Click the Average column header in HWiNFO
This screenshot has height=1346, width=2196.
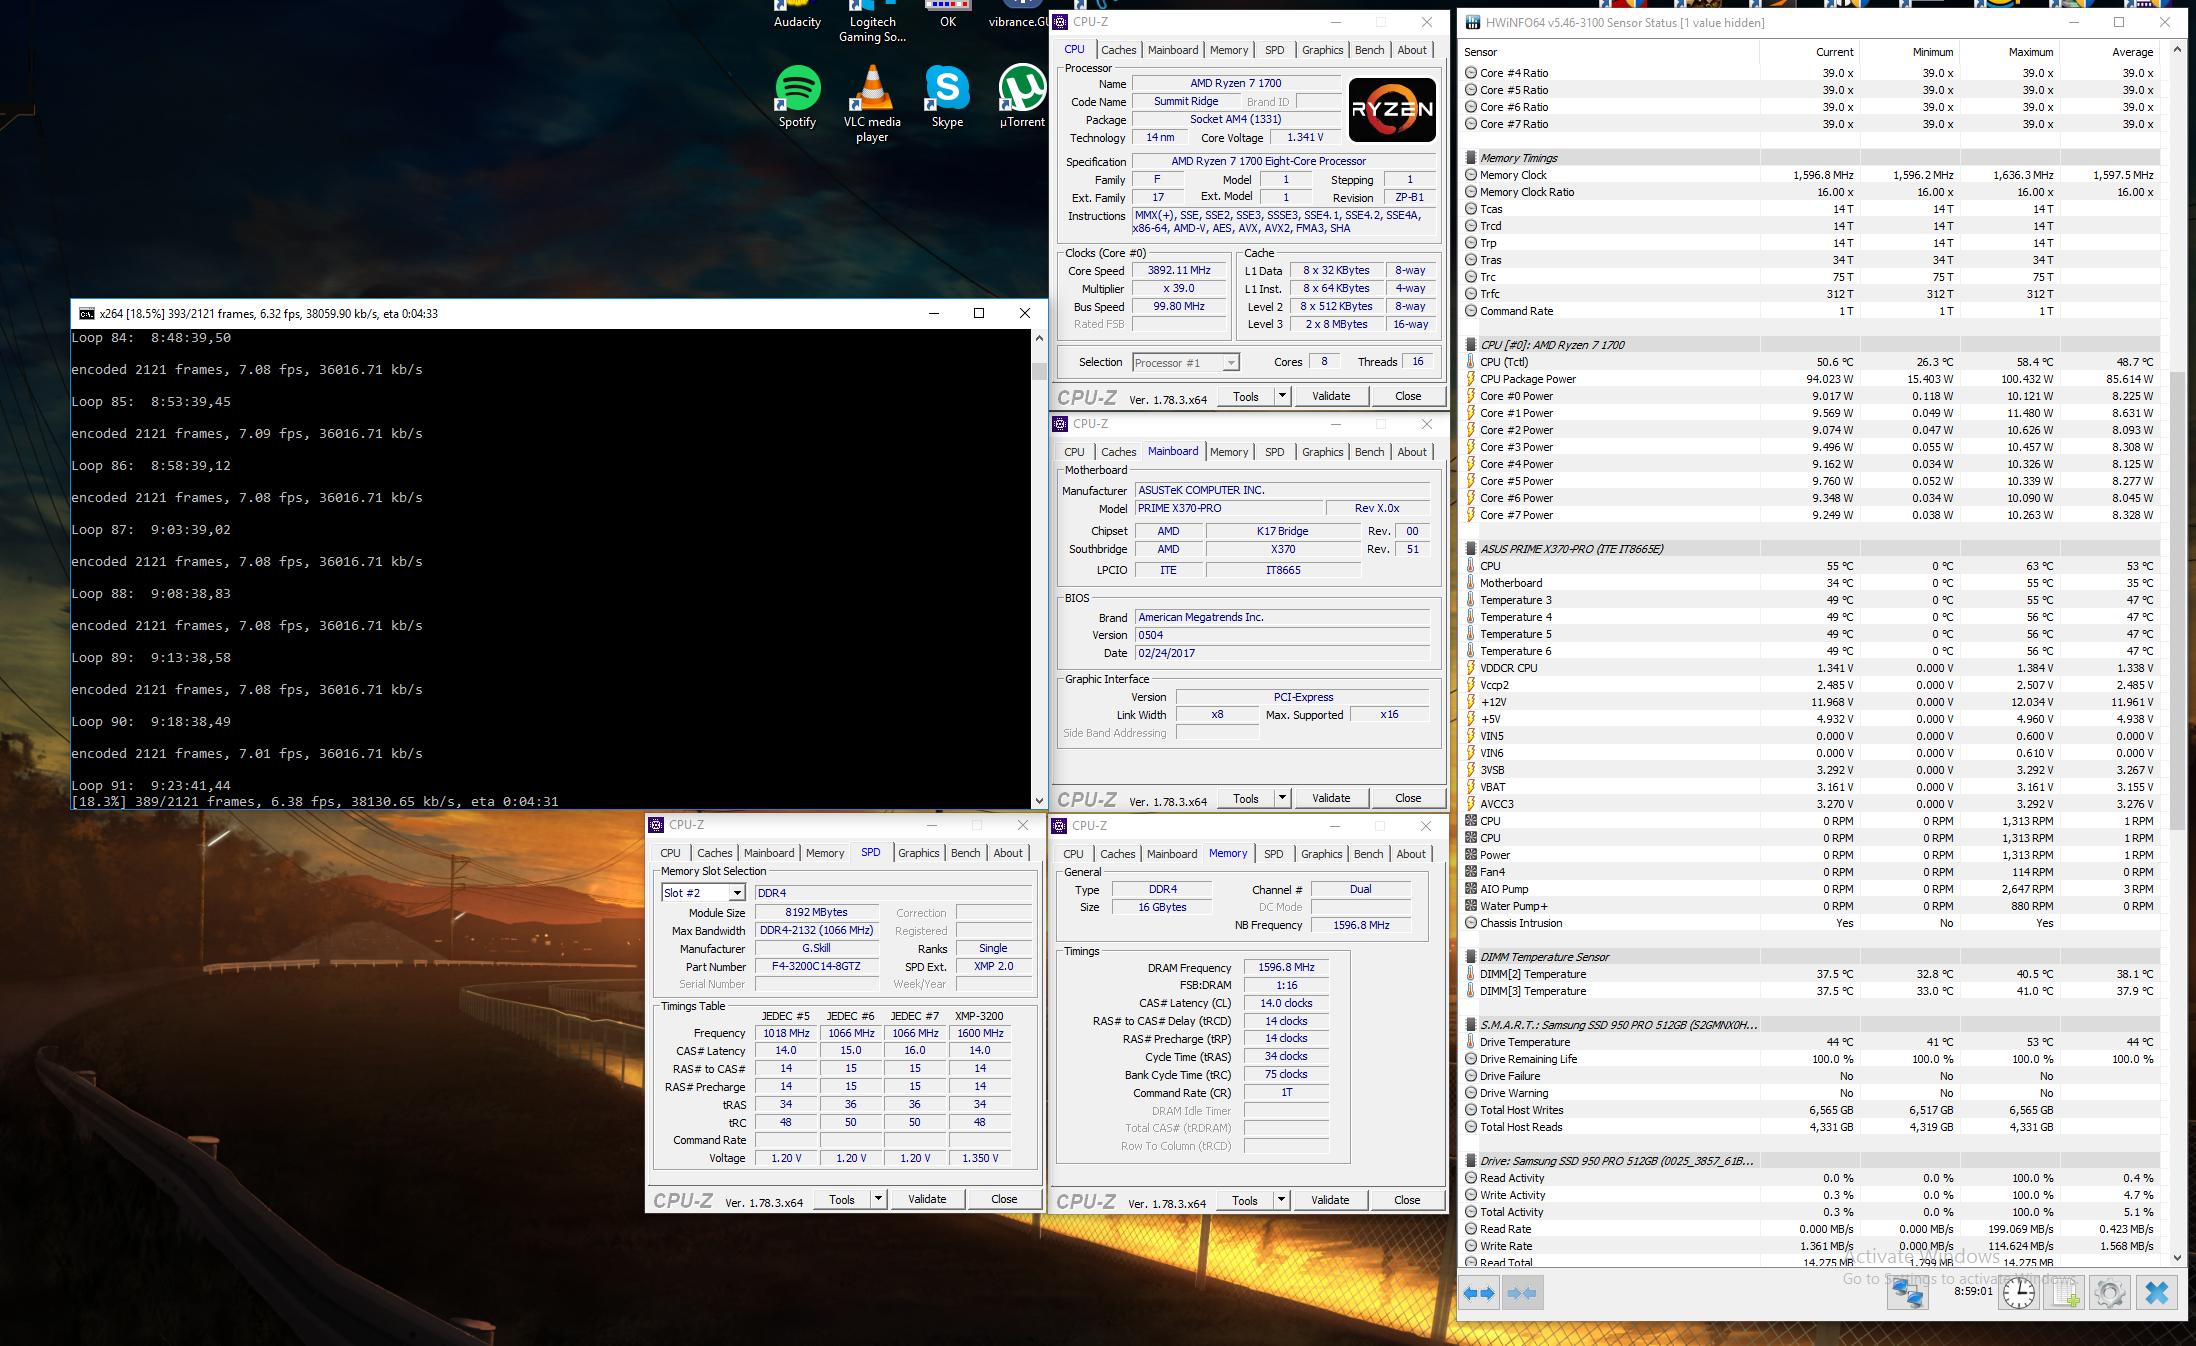pos(2109,52)
